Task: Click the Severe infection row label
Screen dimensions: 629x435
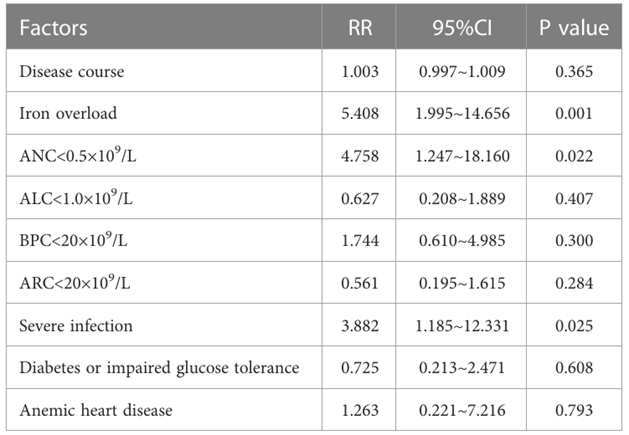Action: pos(76,325)
